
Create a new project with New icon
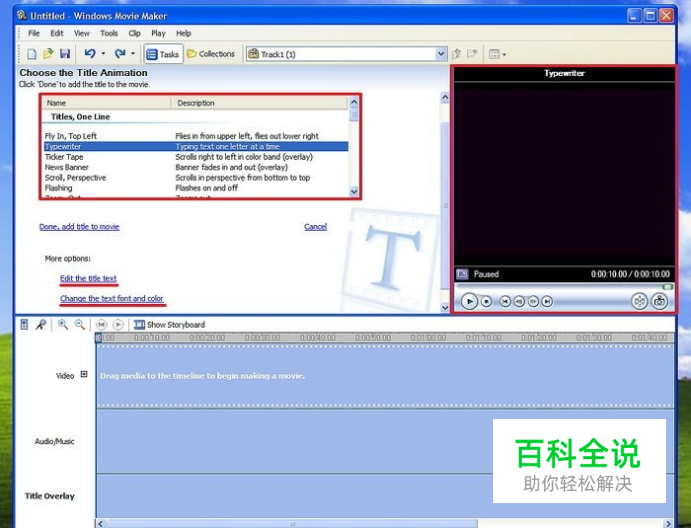[x=32, y=54]
